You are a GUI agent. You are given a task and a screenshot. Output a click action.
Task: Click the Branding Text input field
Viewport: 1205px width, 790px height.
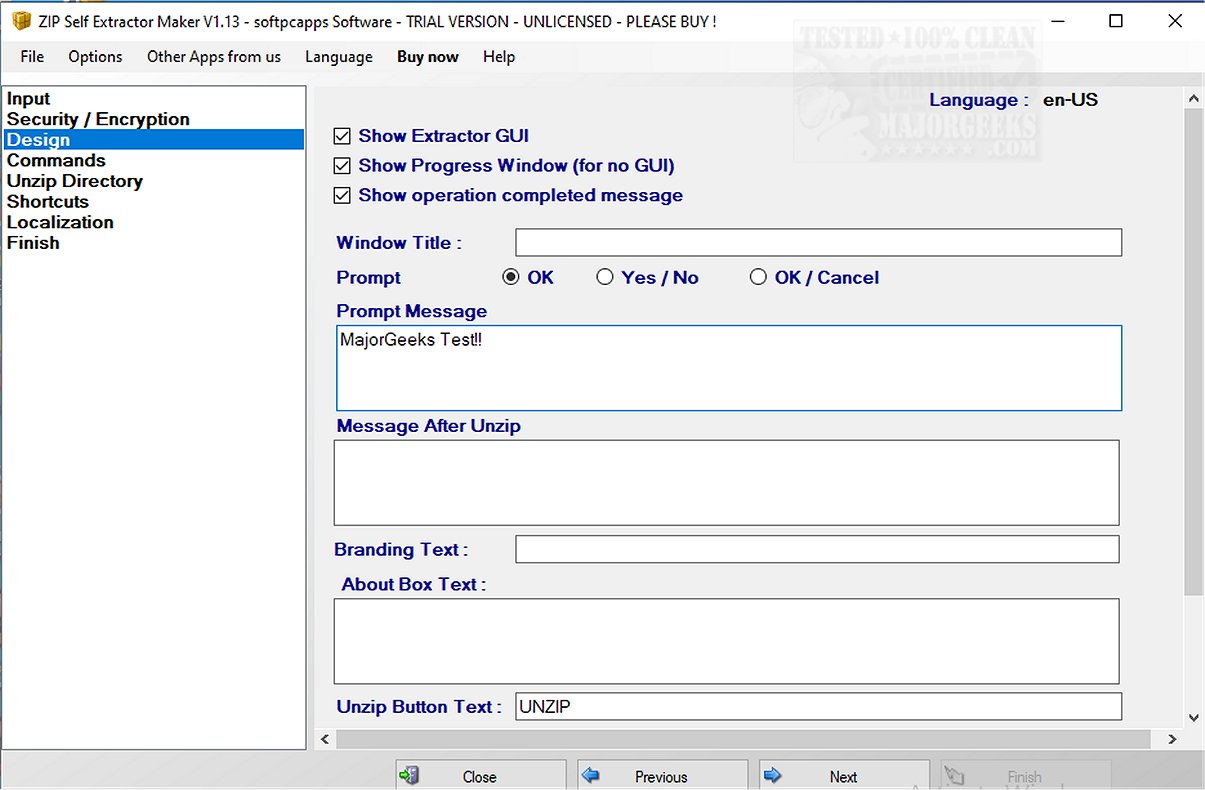pyautogui.click(x=817, y=549)
